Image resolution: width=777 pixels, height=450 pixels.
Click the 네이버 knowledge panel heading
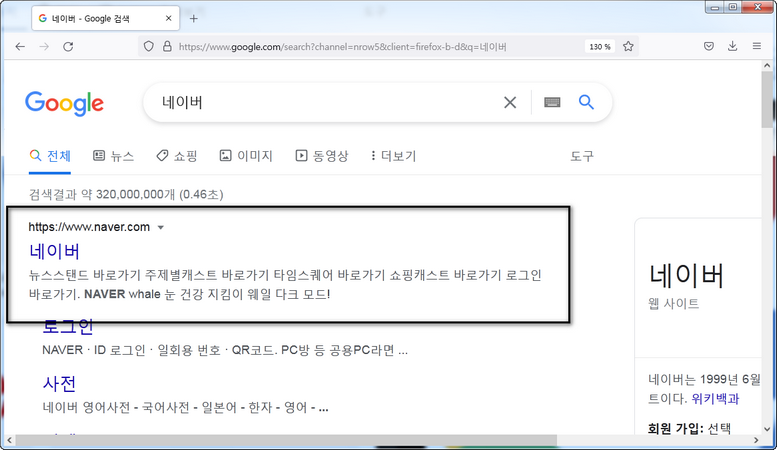pyautogui.click(x=686, y=276)
